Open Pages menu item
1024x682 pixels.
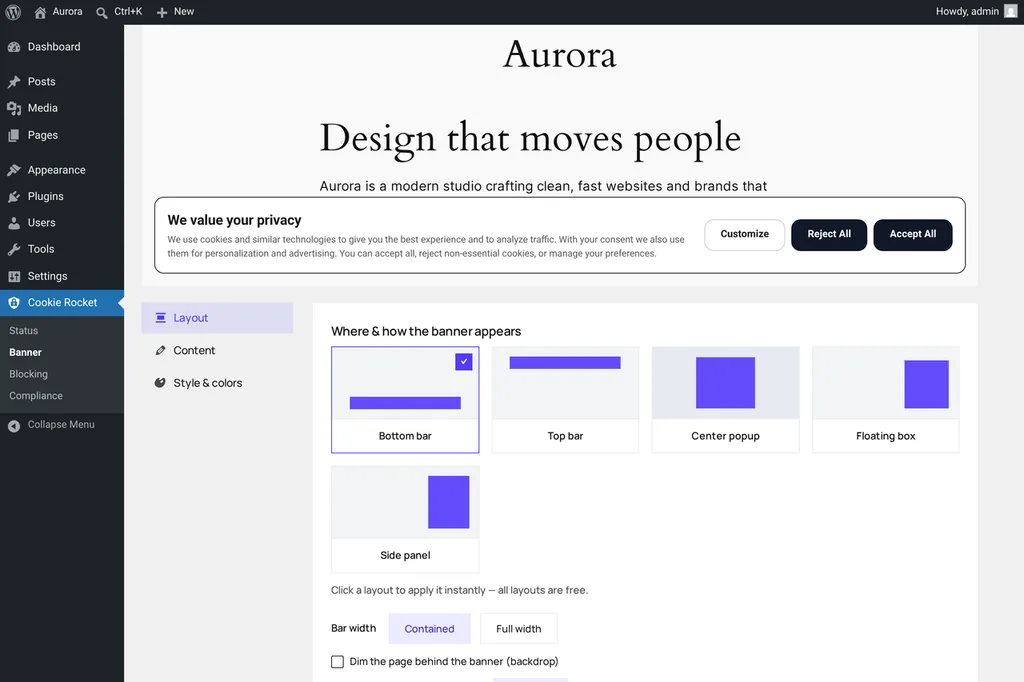coord(62,135)
